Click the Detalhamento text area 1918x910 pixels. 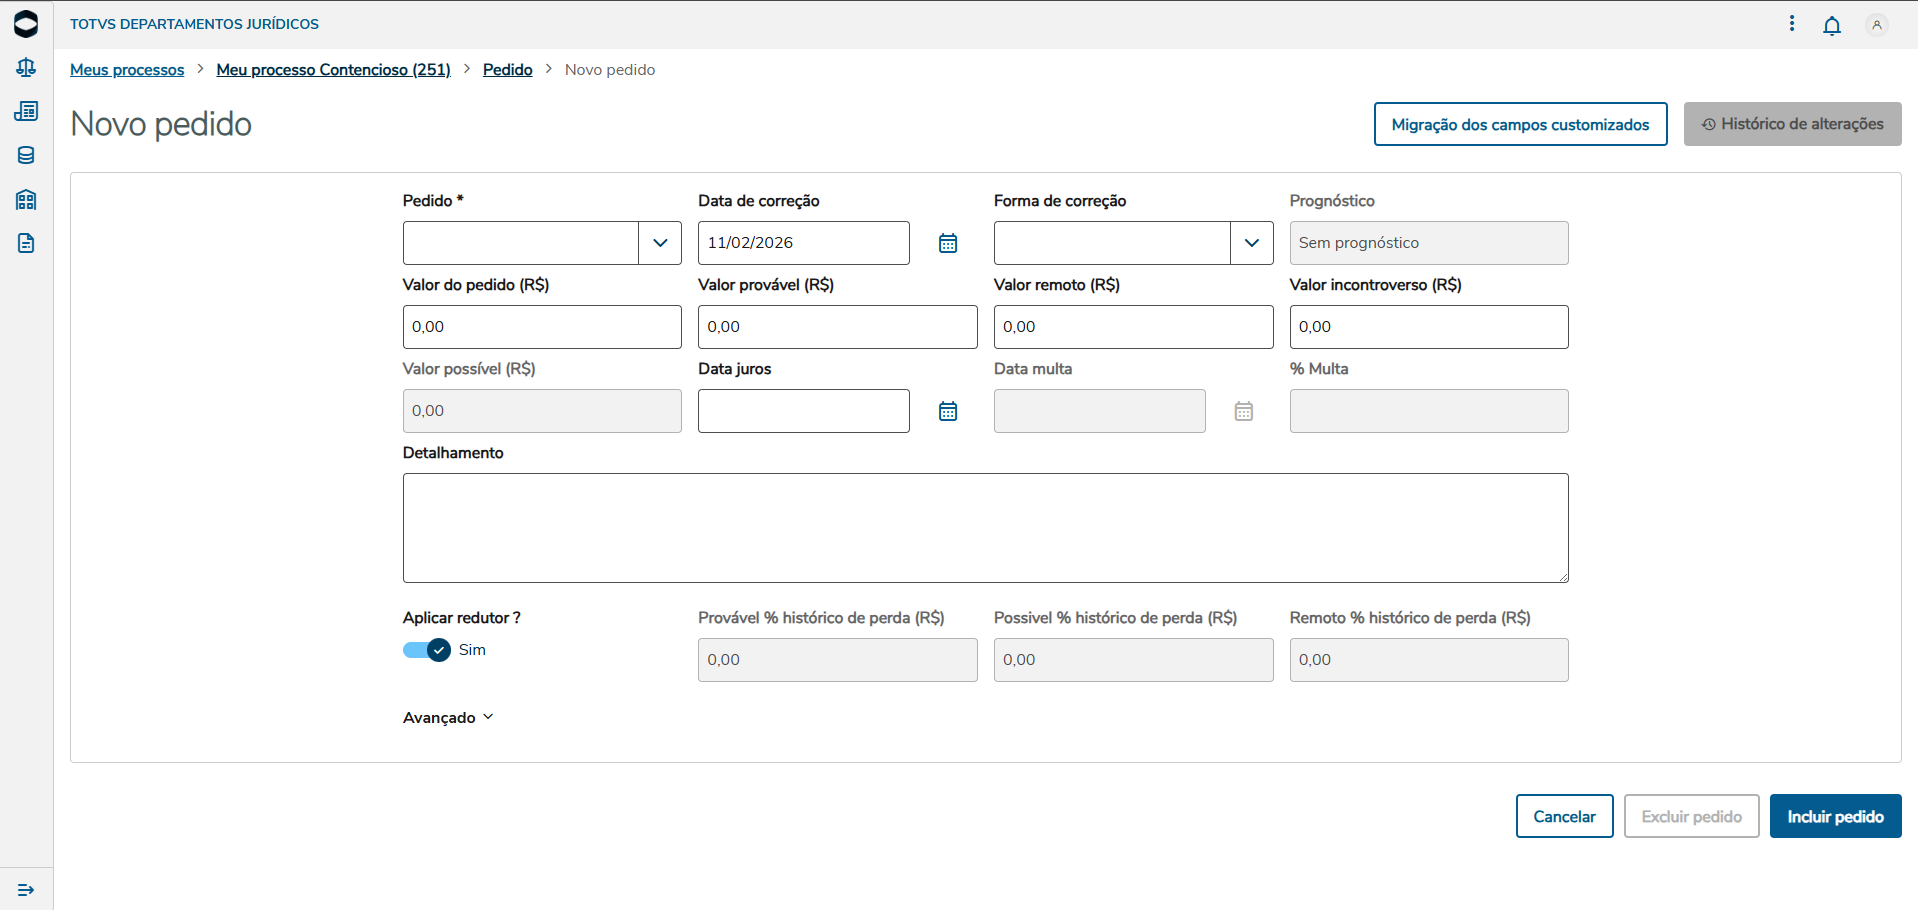tap(985, 527)
